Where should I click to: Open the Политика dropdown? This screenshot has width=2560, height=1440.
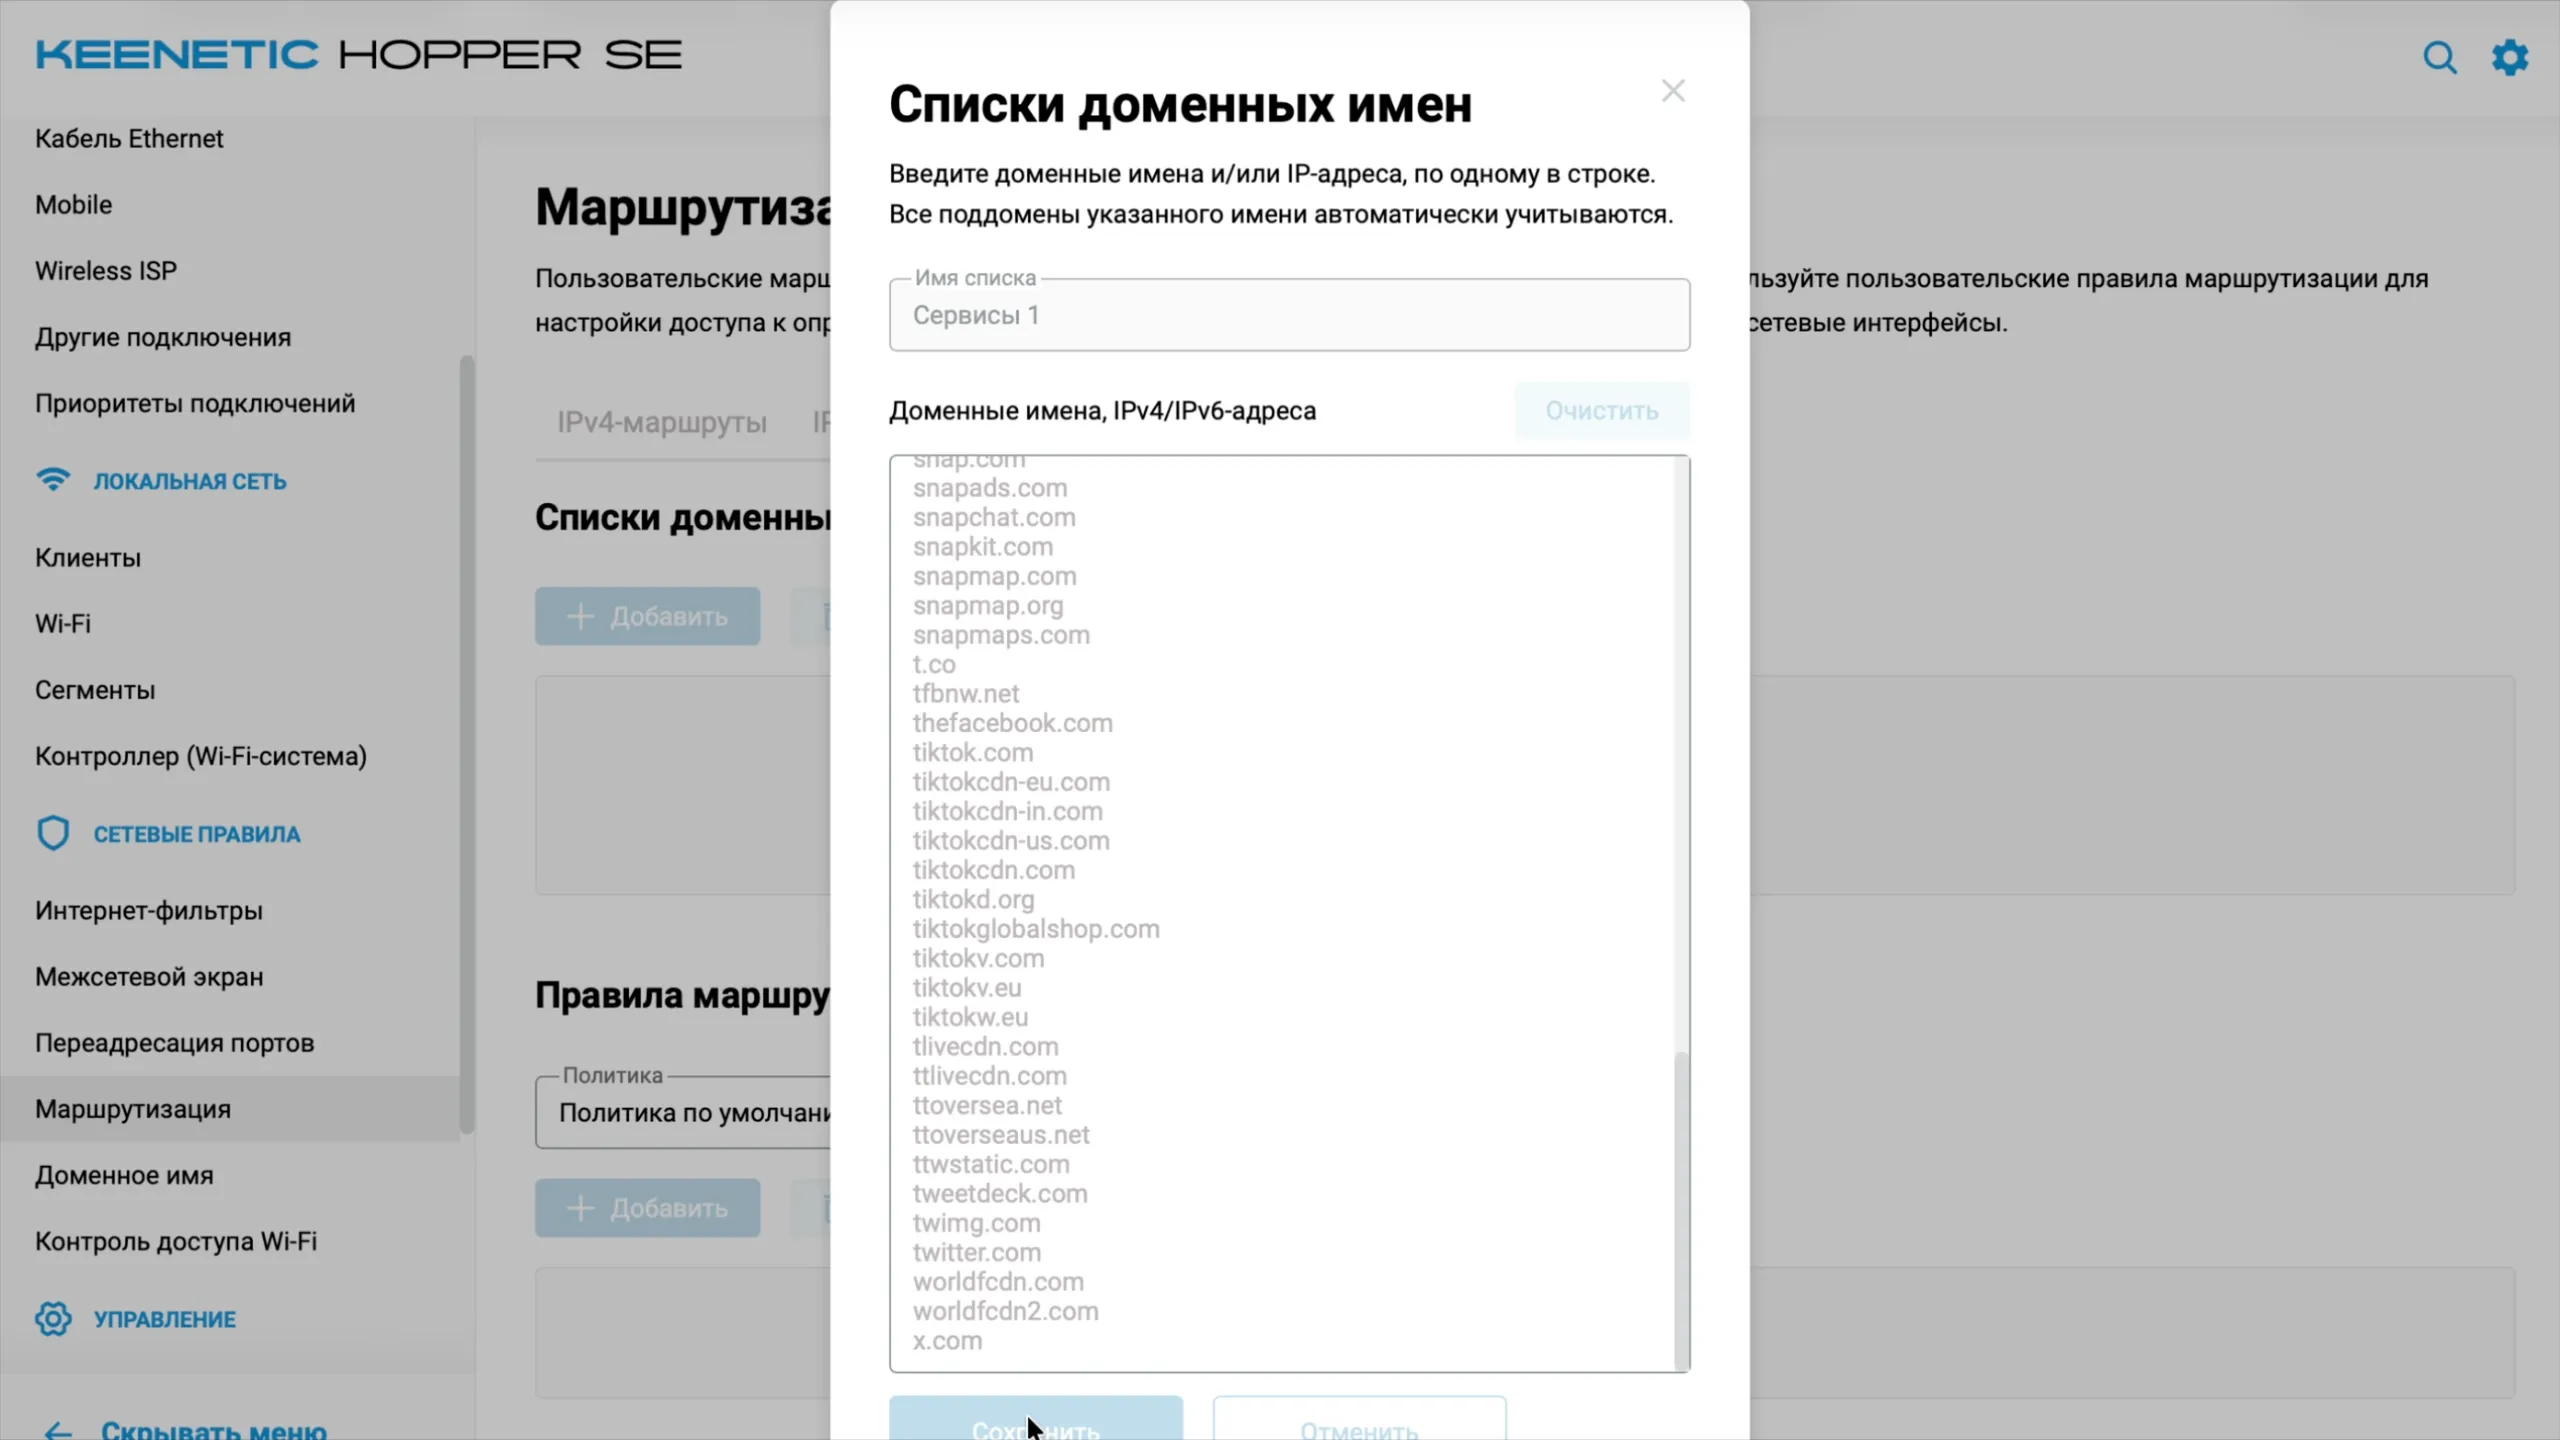click(684, 1112)
